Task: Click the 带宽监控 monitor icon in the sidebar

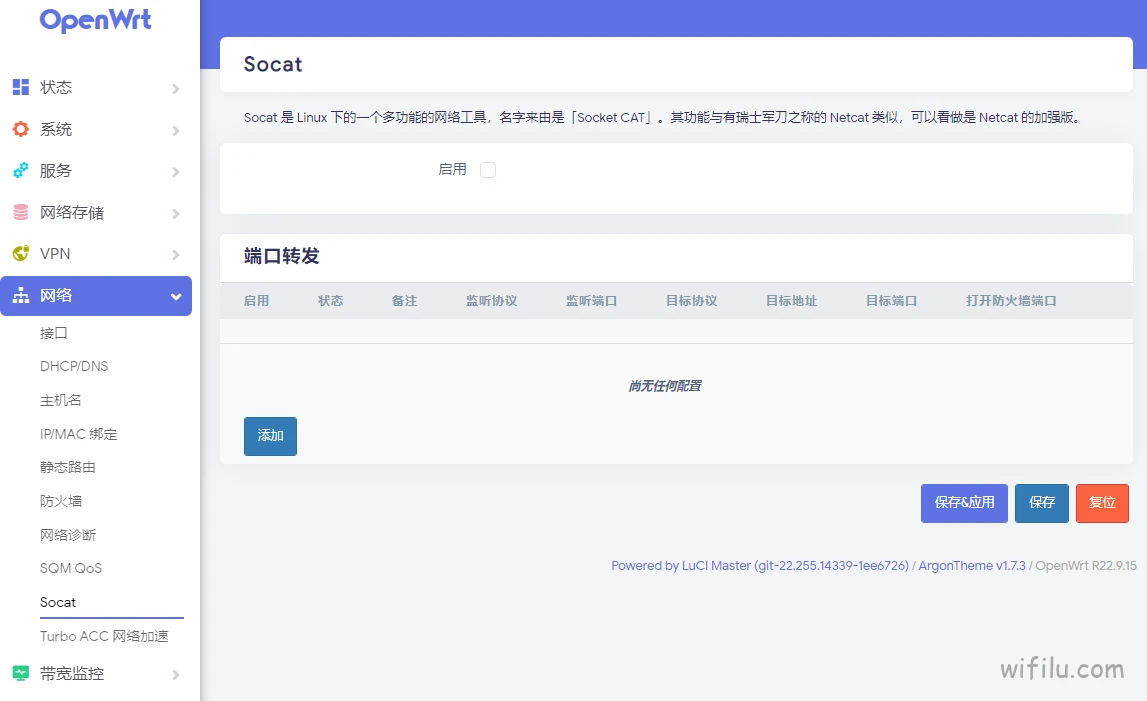Action: (20, 673)
